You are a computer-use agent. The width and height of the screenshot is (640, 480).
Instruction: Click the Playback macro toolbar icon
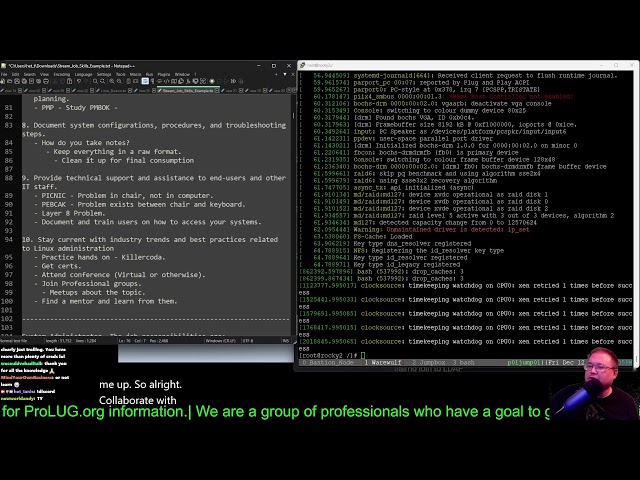tap(226, 81)
